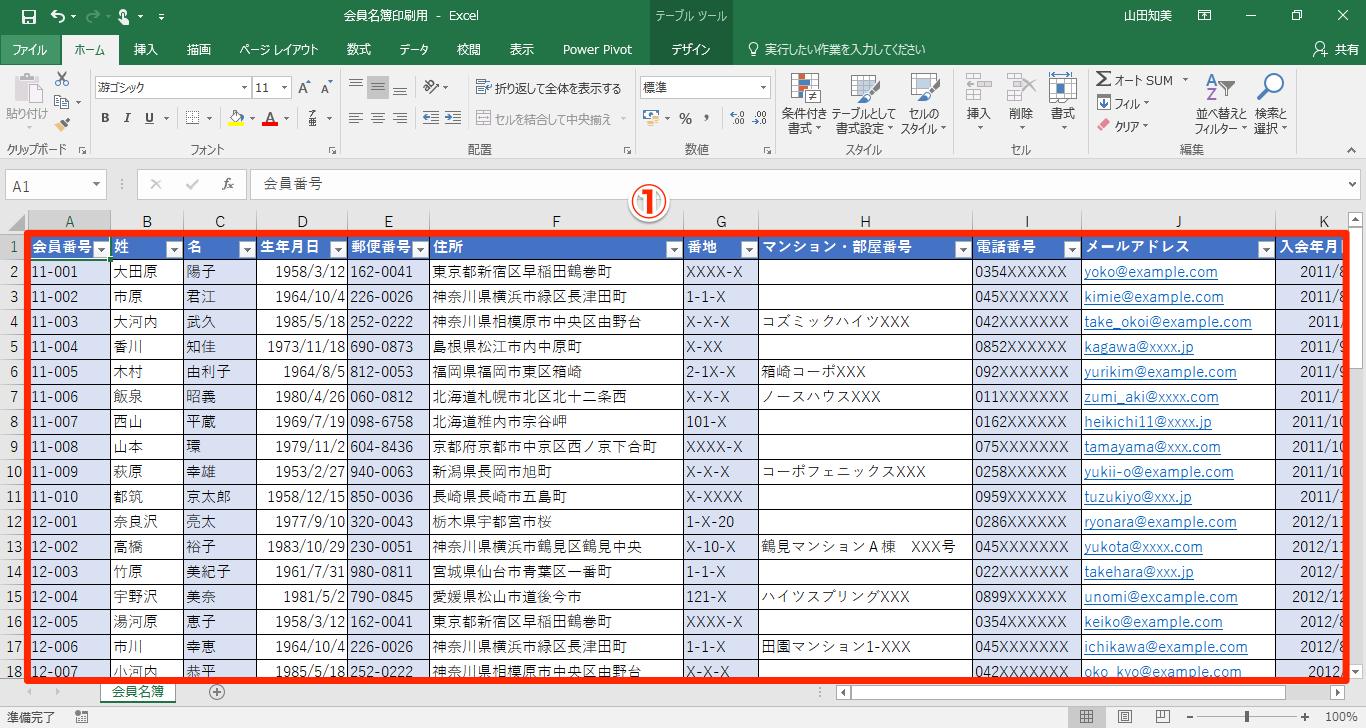The image size is (1366, 728).
Task: Increase the cell indent
Action: point(454,119)
